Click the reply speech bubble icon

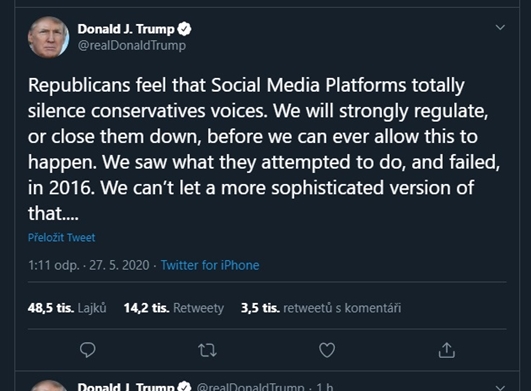[x=87, y=350]
